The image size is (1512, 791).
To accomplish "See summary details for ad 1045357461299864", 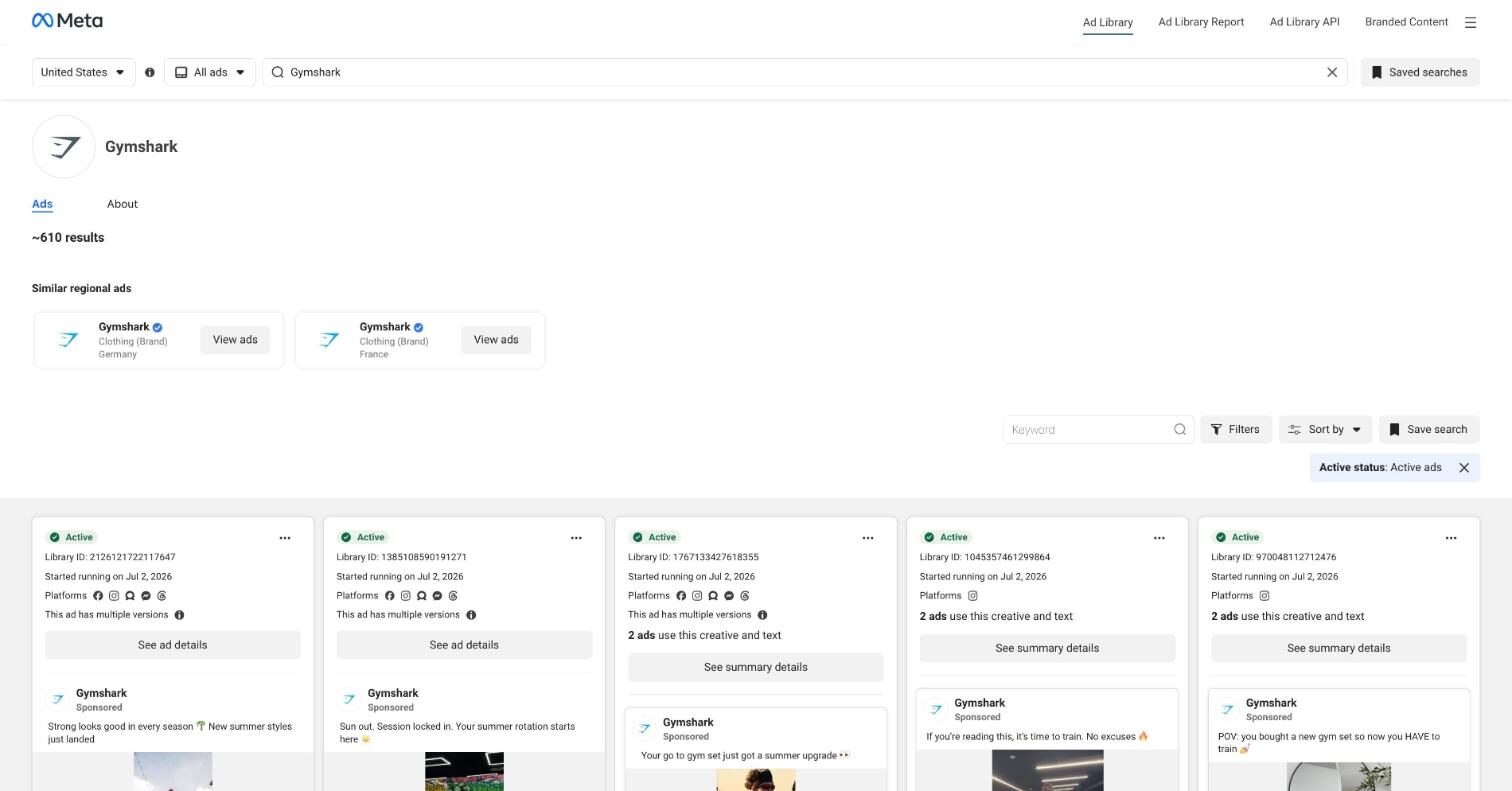I will tap(1047, 648).
